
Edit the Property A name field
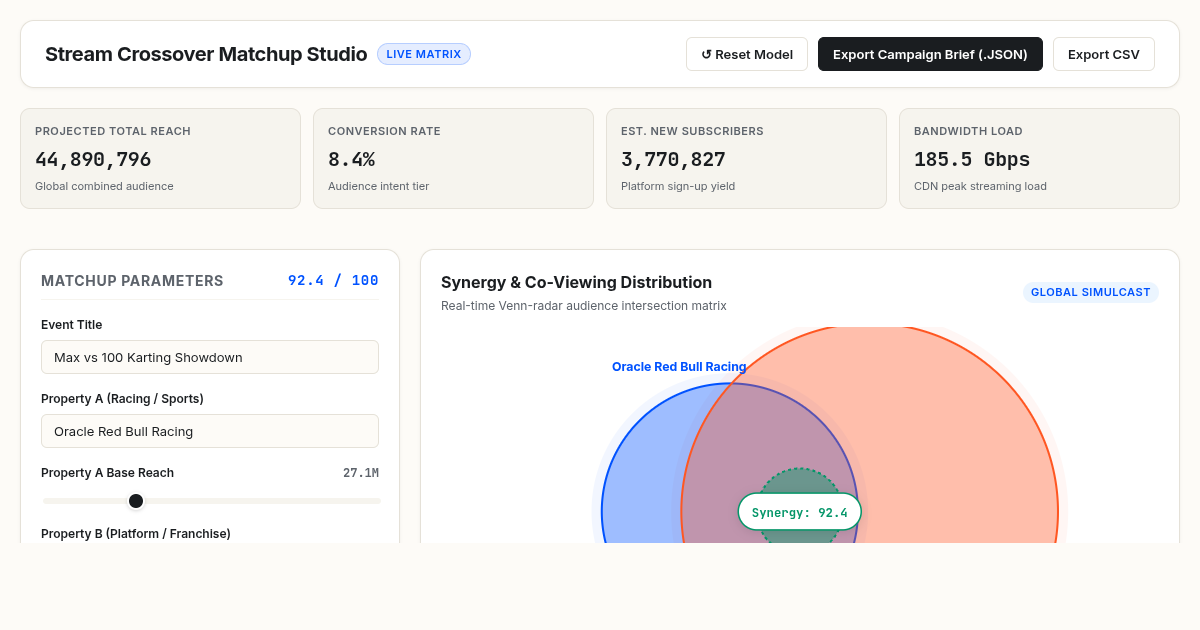pos(210,431)
